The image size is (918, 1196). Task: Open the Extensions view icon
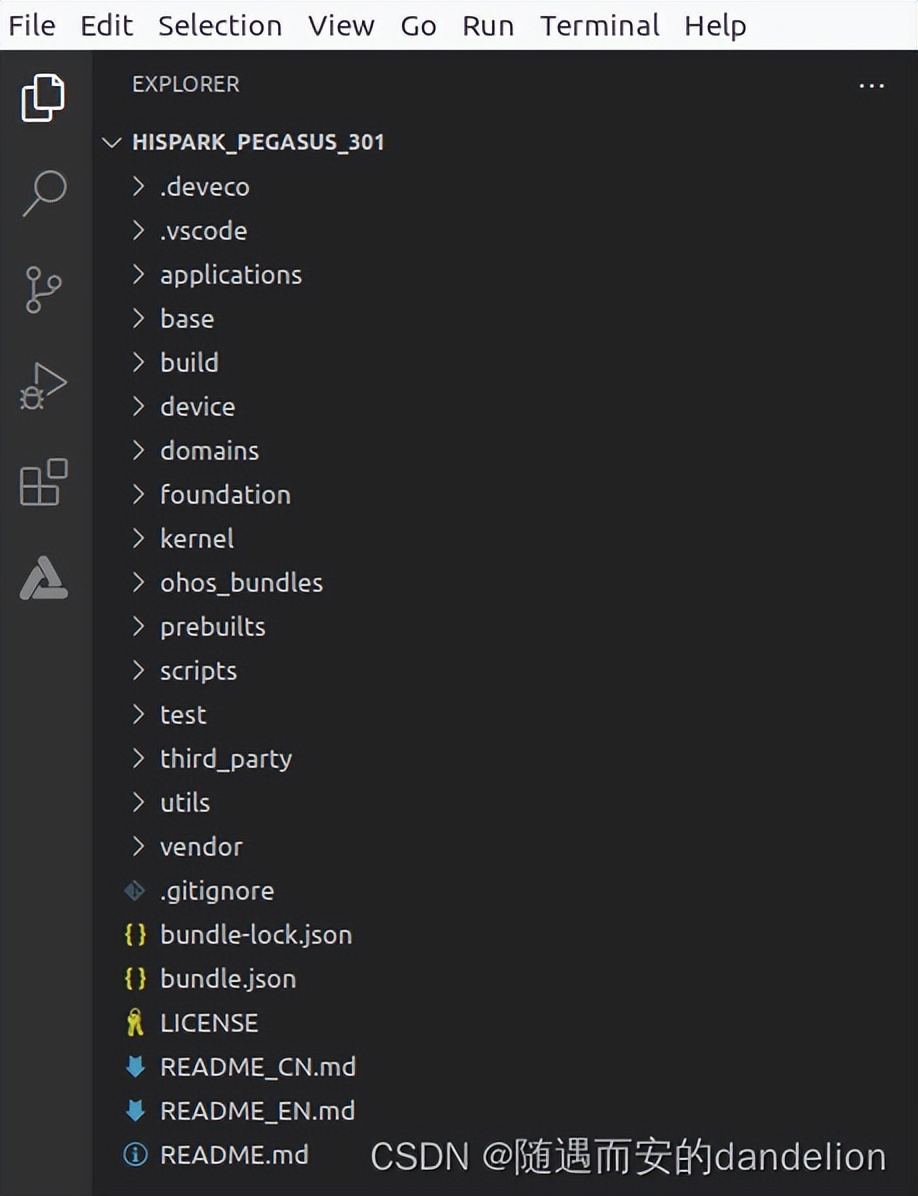[x=43, y=482]
